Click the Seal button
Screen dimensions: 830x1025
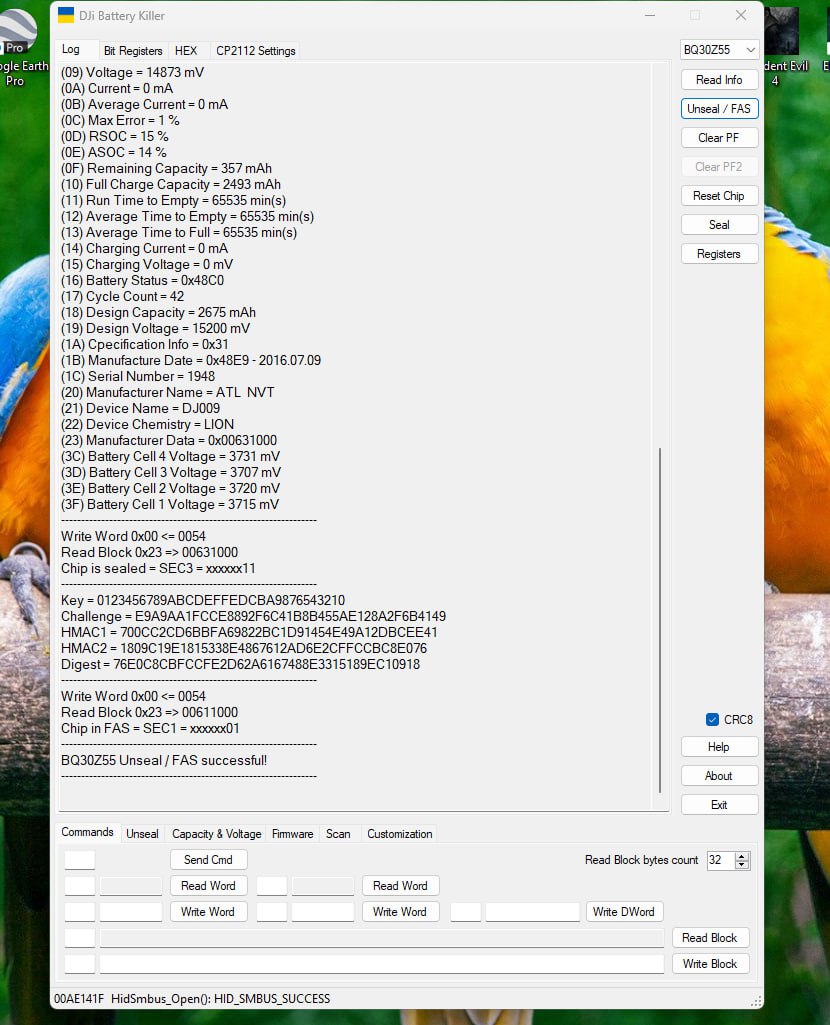coord(719,224)
